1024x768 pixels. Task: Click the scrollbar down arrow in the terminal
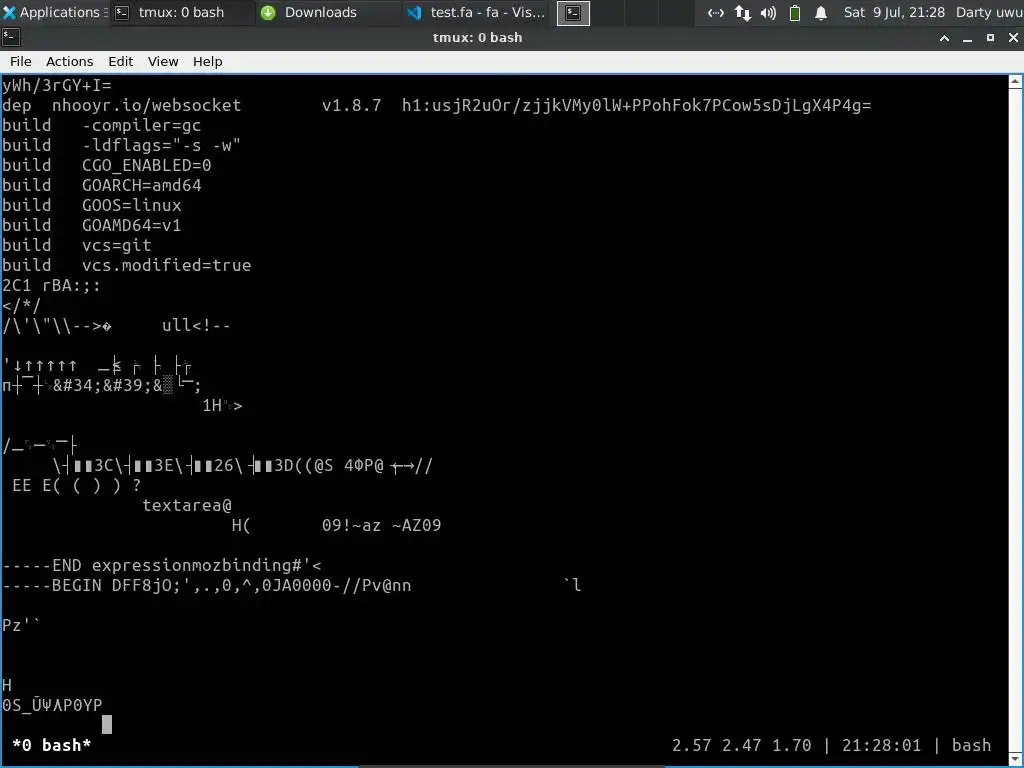[x=1015, y=758]
